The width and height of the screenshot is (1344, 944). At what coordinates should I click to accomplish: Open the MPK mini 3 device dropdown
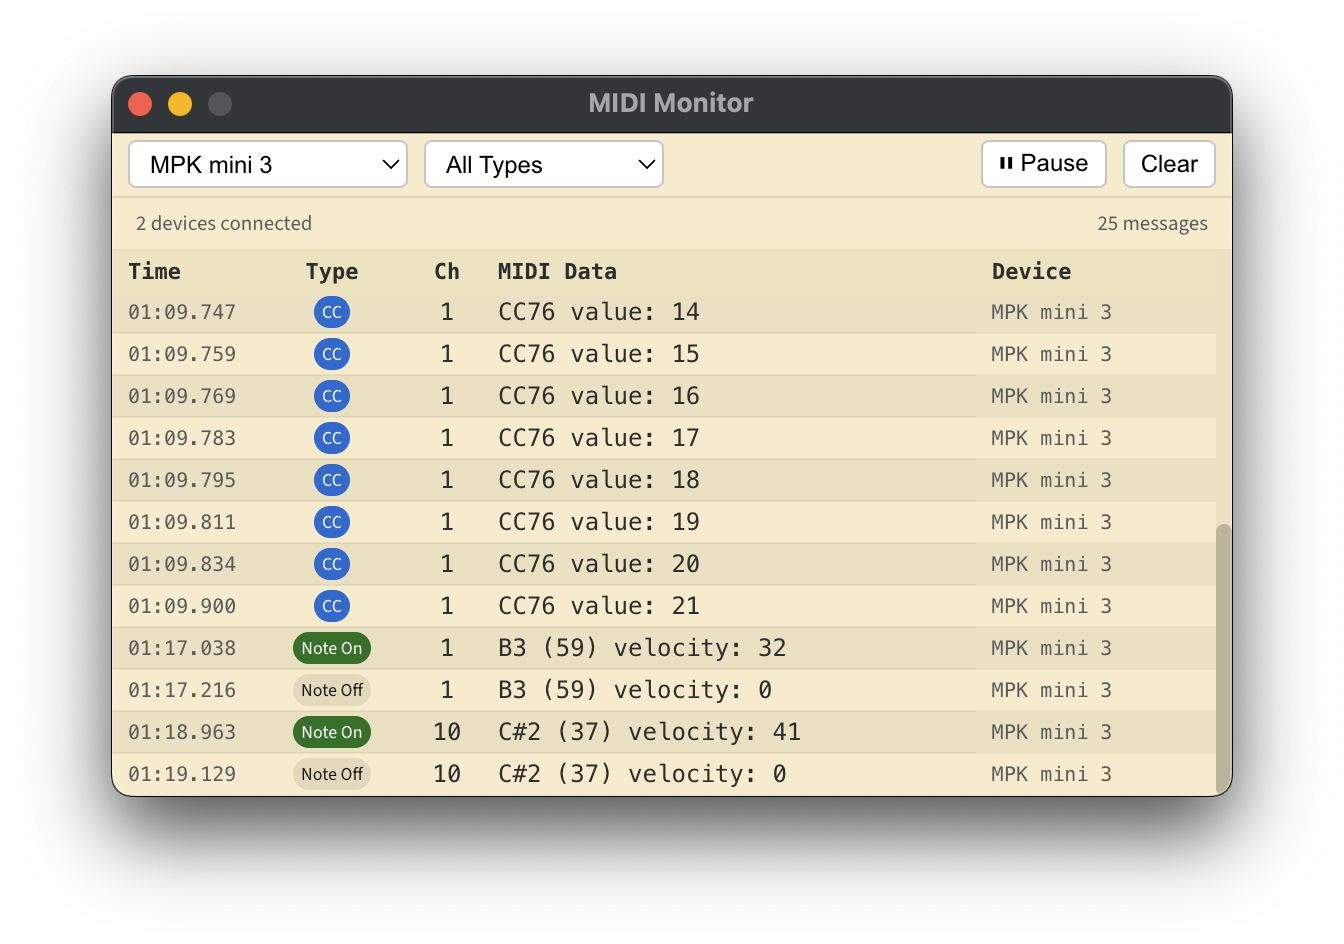[x=267, y=164]
